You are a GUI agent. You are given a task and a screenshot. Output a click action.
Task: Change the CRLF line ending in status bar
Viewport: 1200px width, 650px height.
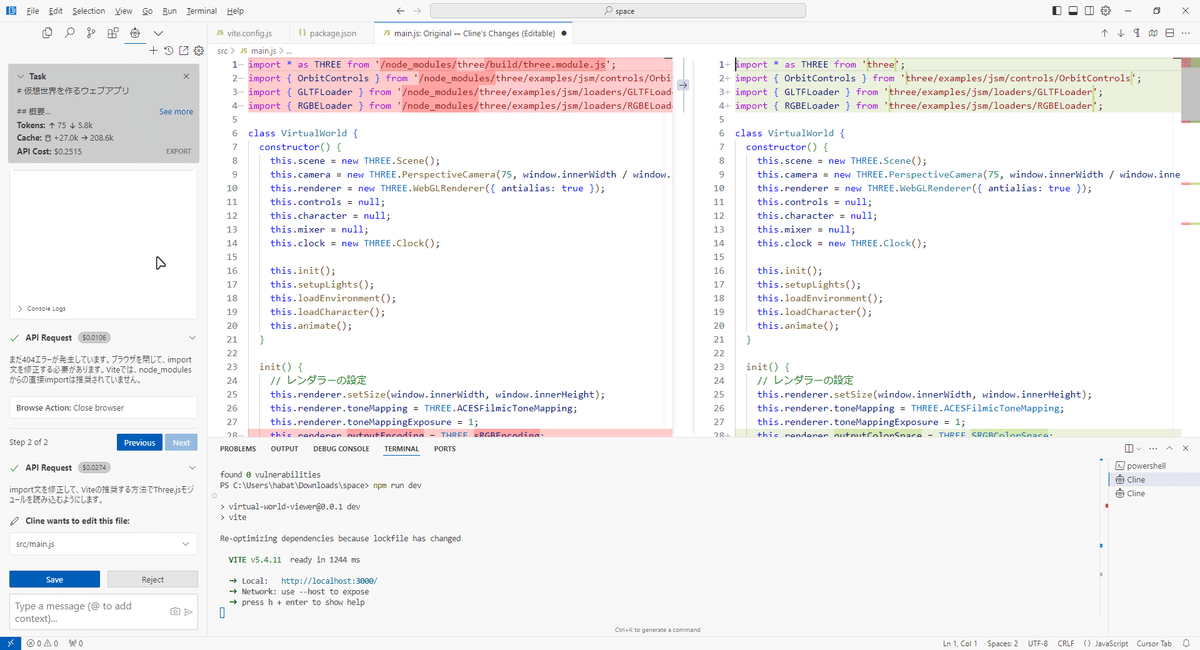point(1066,643)
